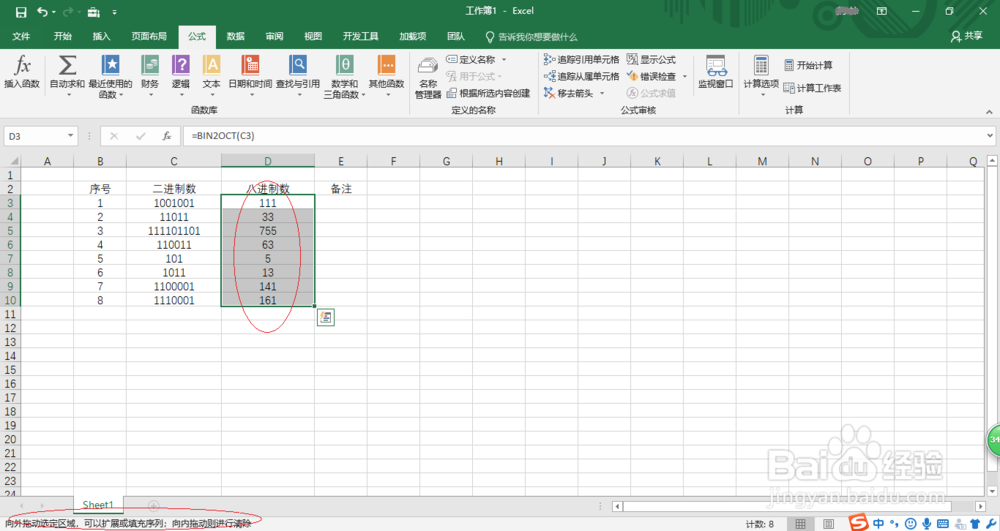Click Remove Arrows (移去箭头) button

tap(568, 93)
